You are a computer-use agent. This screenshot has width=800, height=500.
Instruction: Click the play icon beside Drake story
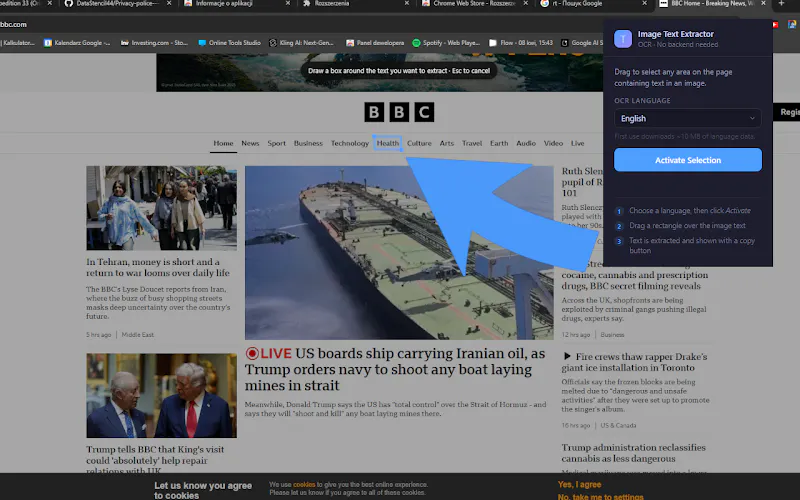[x=567, y=356]
